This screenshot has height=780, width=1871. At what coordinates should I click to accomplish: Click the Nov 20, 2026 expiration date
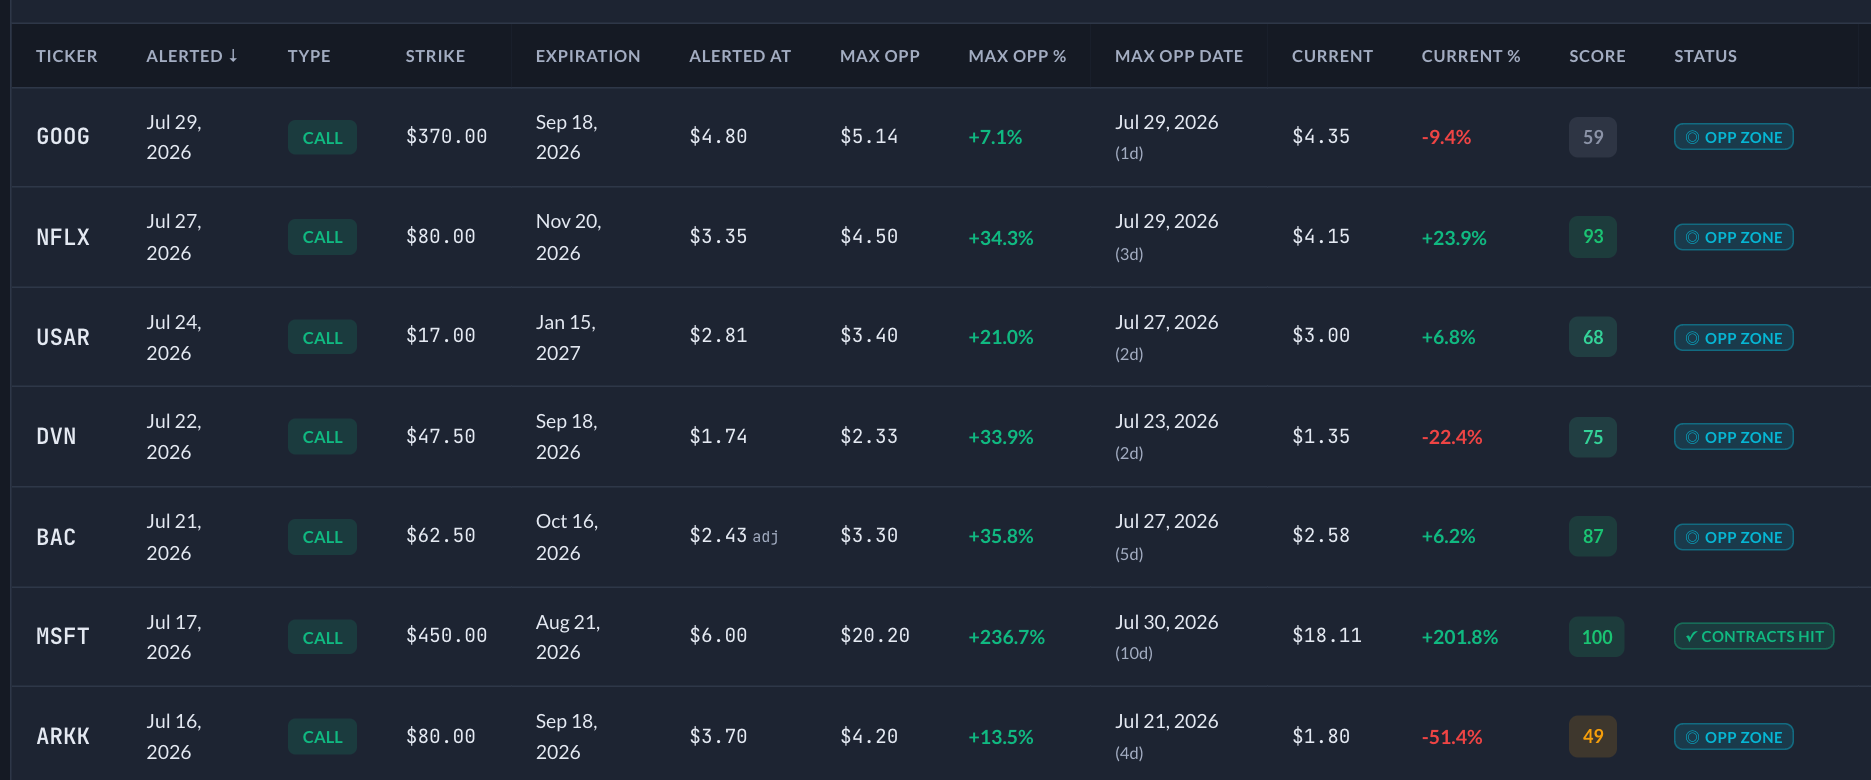569,237
